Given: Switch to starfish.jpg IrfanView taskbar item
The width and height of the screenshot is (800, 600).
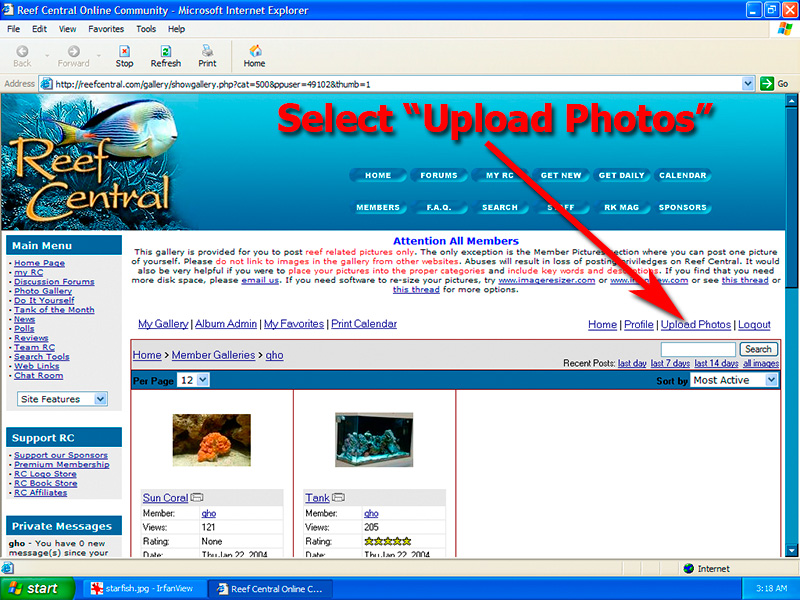Looking at the screenshot, I should [142, 588].
